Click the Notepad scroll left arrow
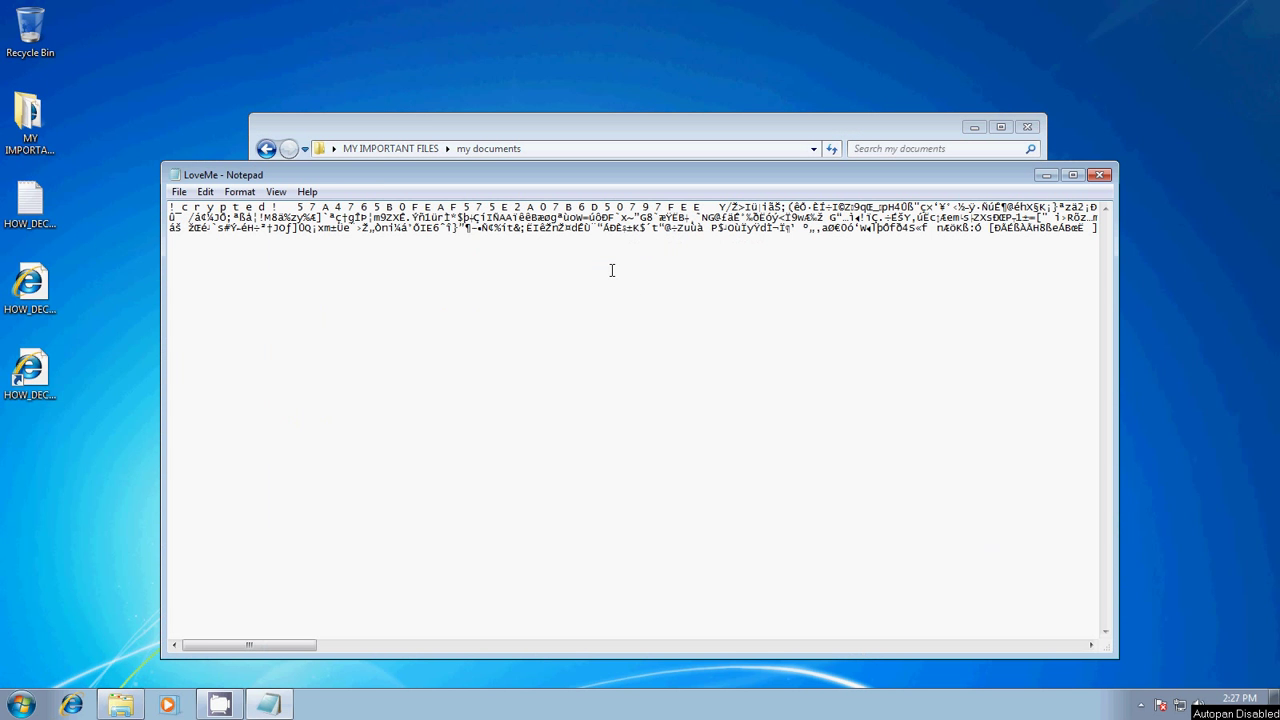This screenshot has width=1280, height=720. tap(174, 645)
